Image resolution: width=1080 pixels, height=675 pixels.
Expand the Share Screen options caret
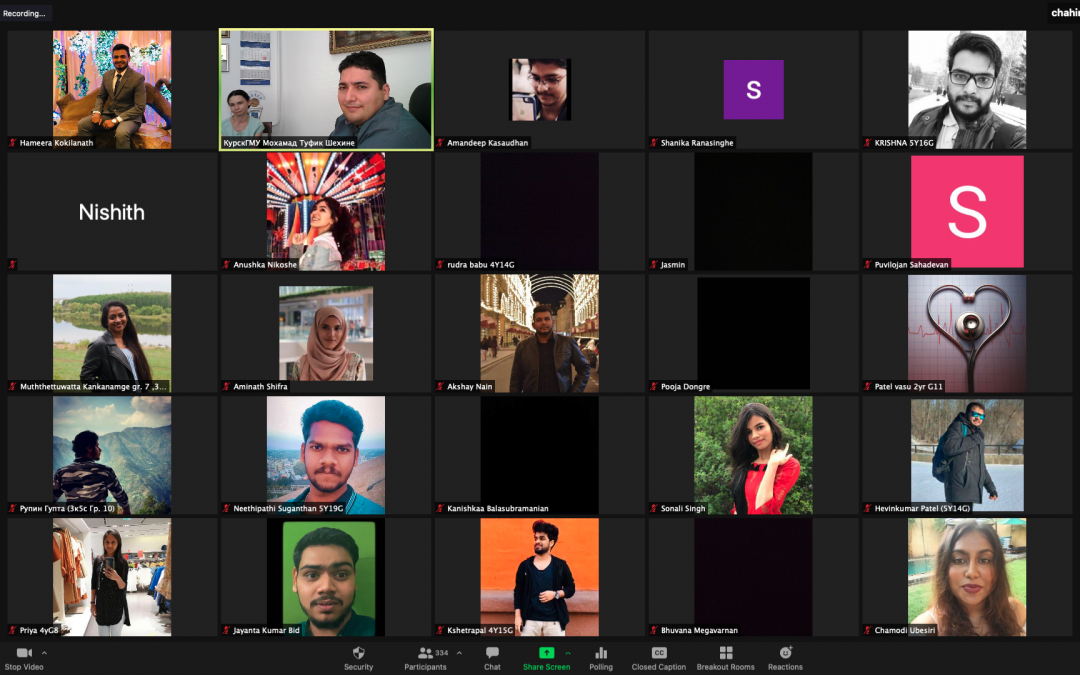[x=567, y=653]
